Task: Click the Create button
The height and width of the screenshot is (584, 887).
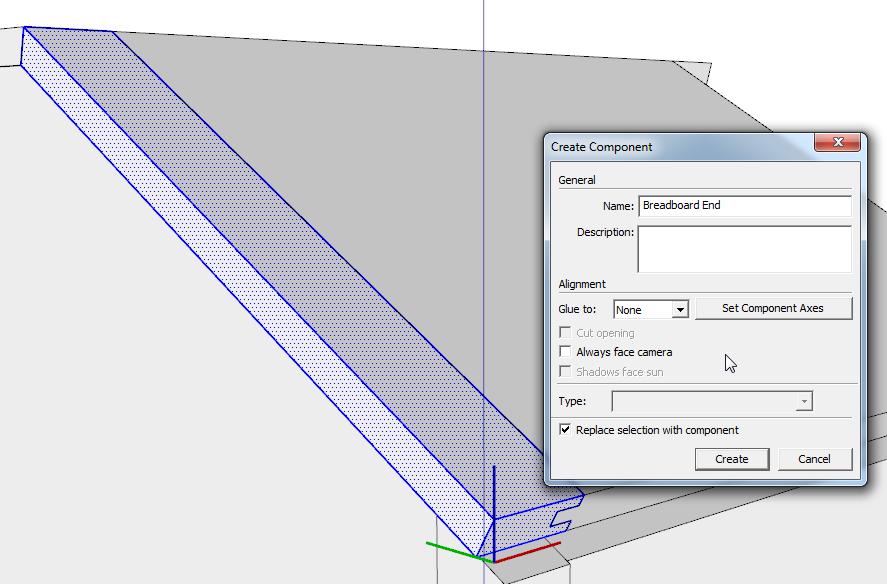Action: pyautogui.click(x=732, y=460)
